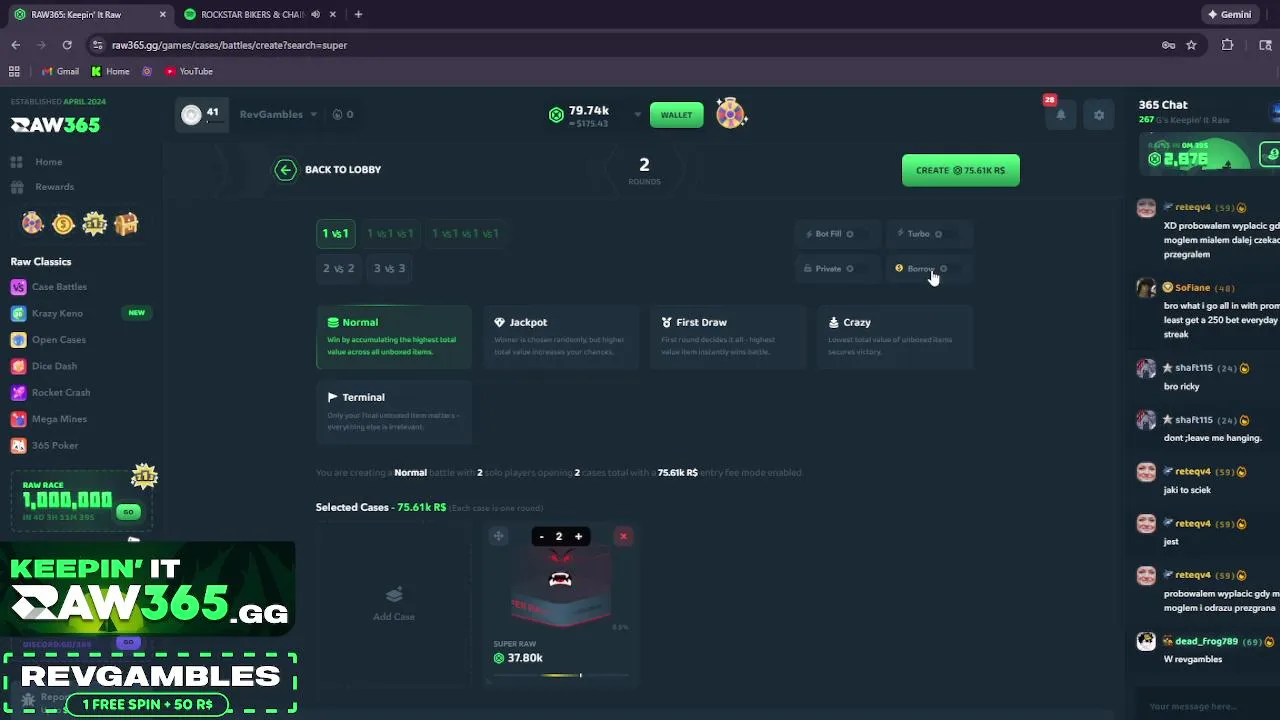Click the user avatar level 41

point(191,115)
